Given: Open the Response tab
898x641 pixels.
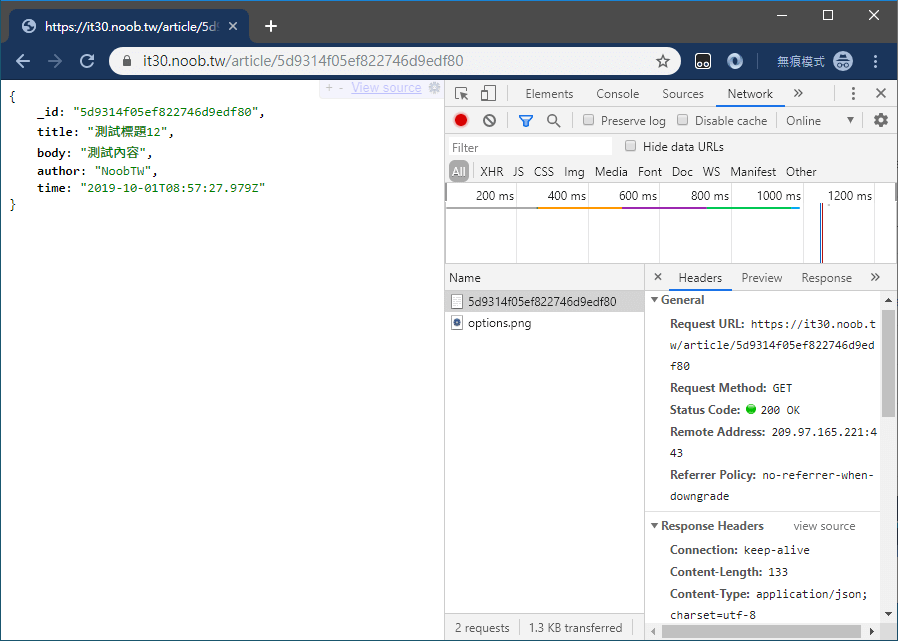Looking at the screenshot, I should pos(826,278).
